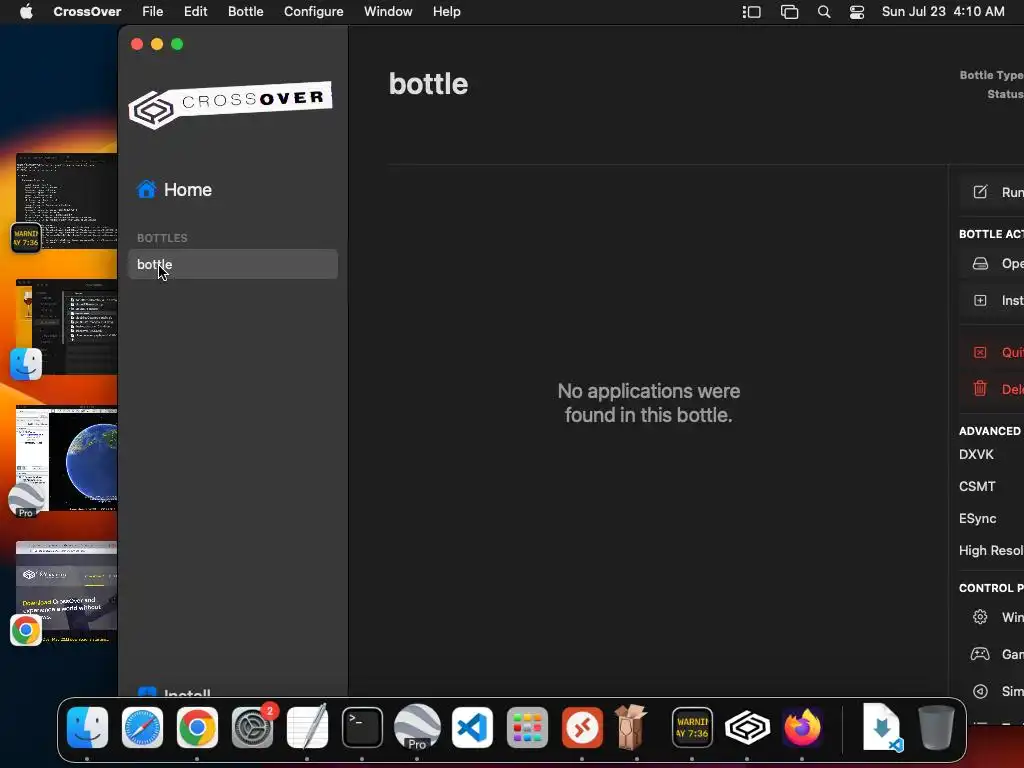Click the Install plus-box icon in Bottle Actions
Viewport: 1024px width, 768px height.
[980, 300]
